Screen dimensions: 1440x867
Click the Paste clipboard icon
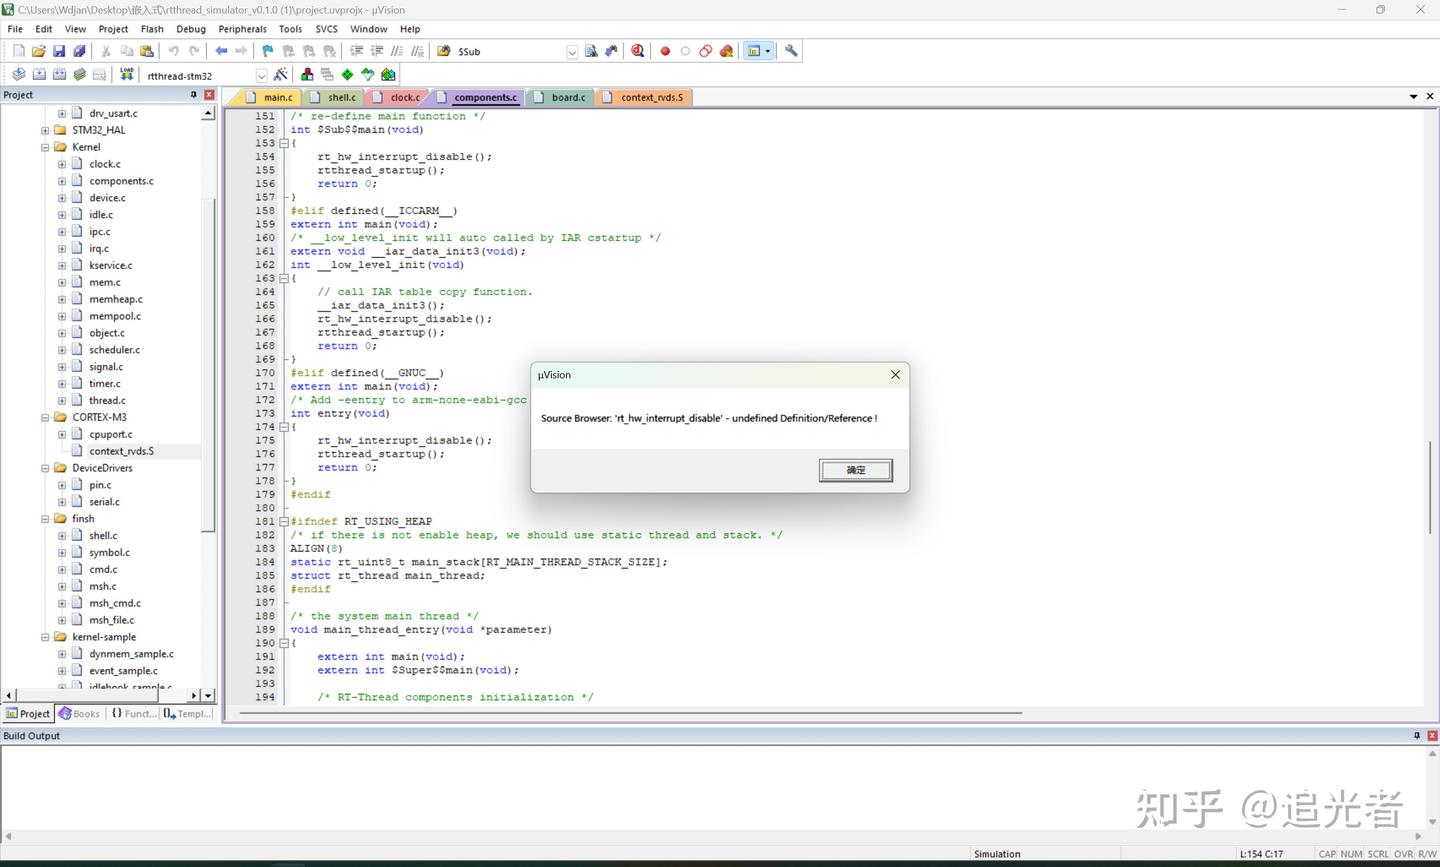tap(147, 51)
